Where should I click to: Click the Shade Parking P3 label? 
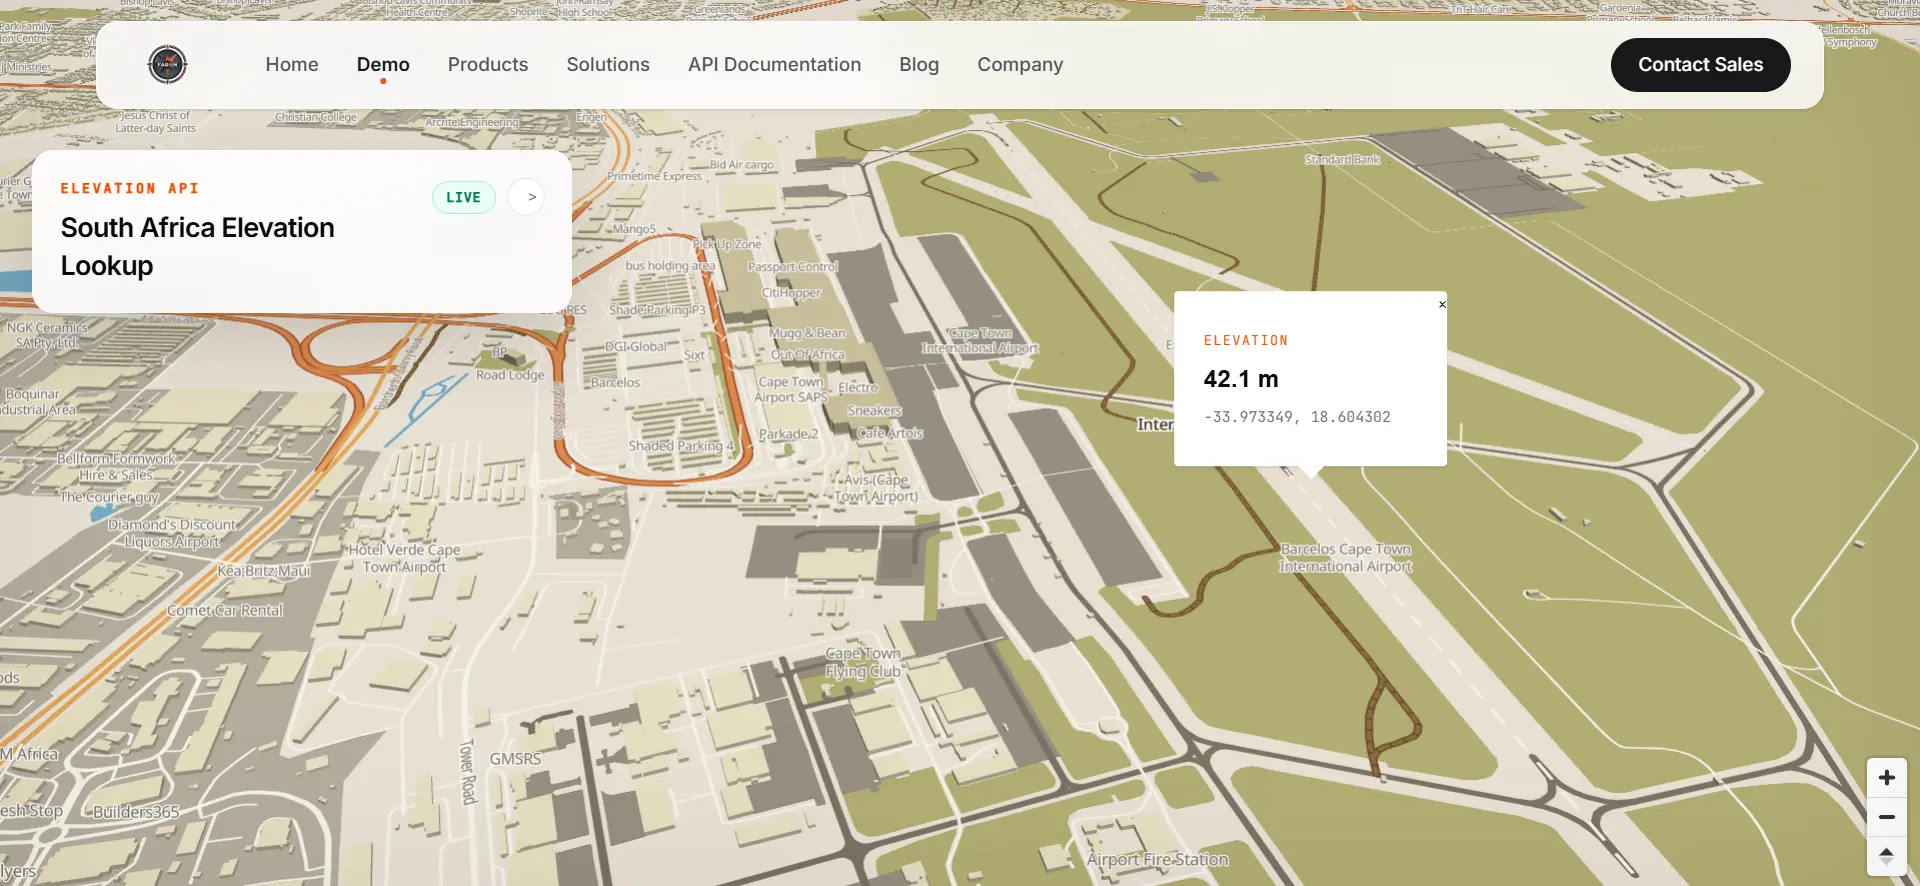coord(657,310)
